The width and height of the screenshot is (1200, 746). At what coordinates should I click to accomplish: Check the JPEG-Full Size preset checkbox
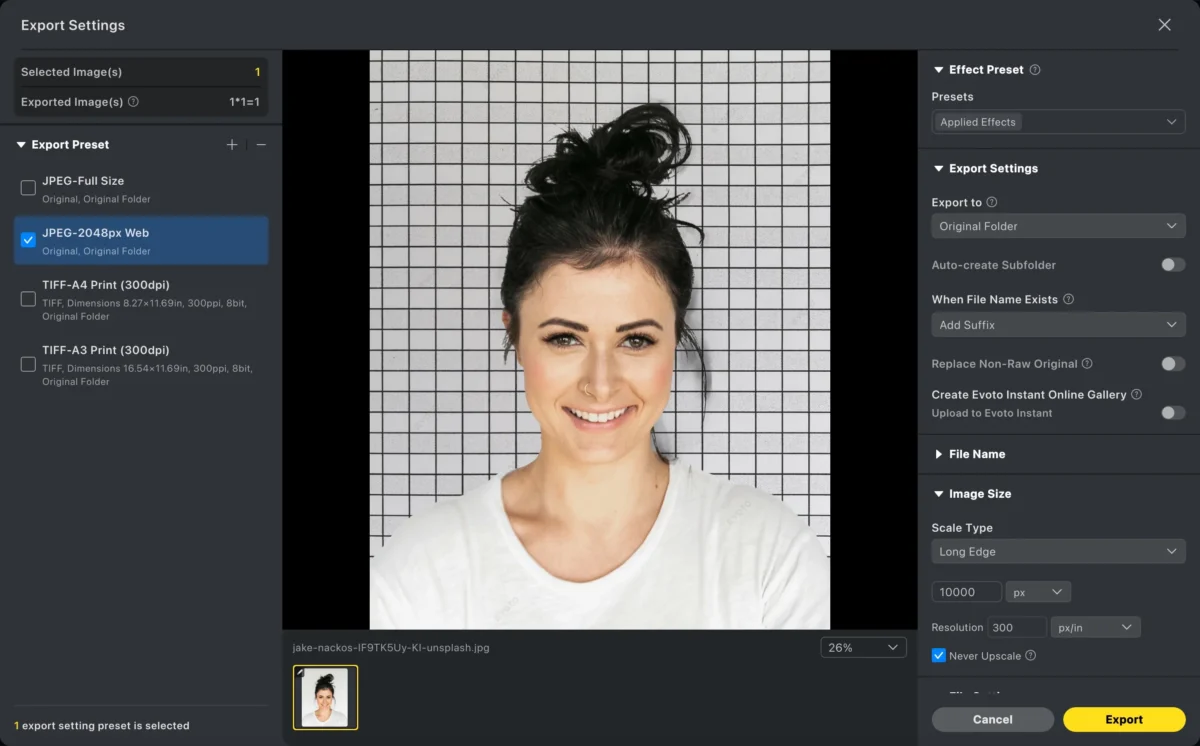[28, 188]
